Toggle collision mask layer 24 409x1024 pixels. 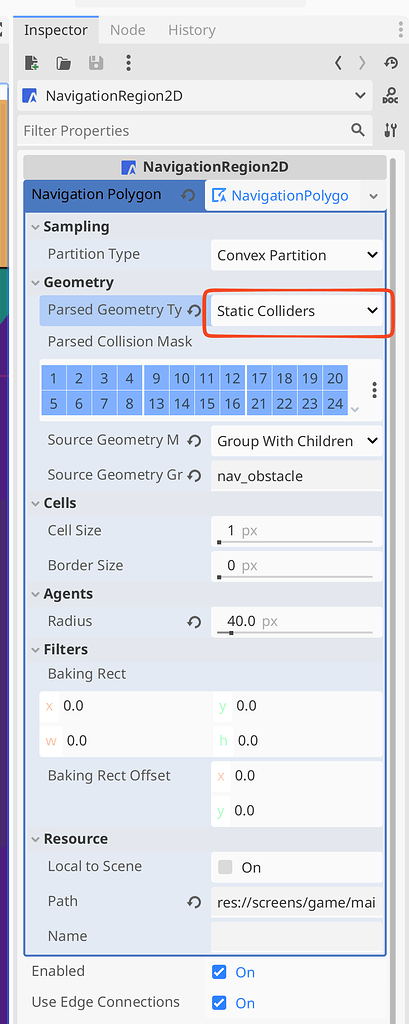coord(335,404)
